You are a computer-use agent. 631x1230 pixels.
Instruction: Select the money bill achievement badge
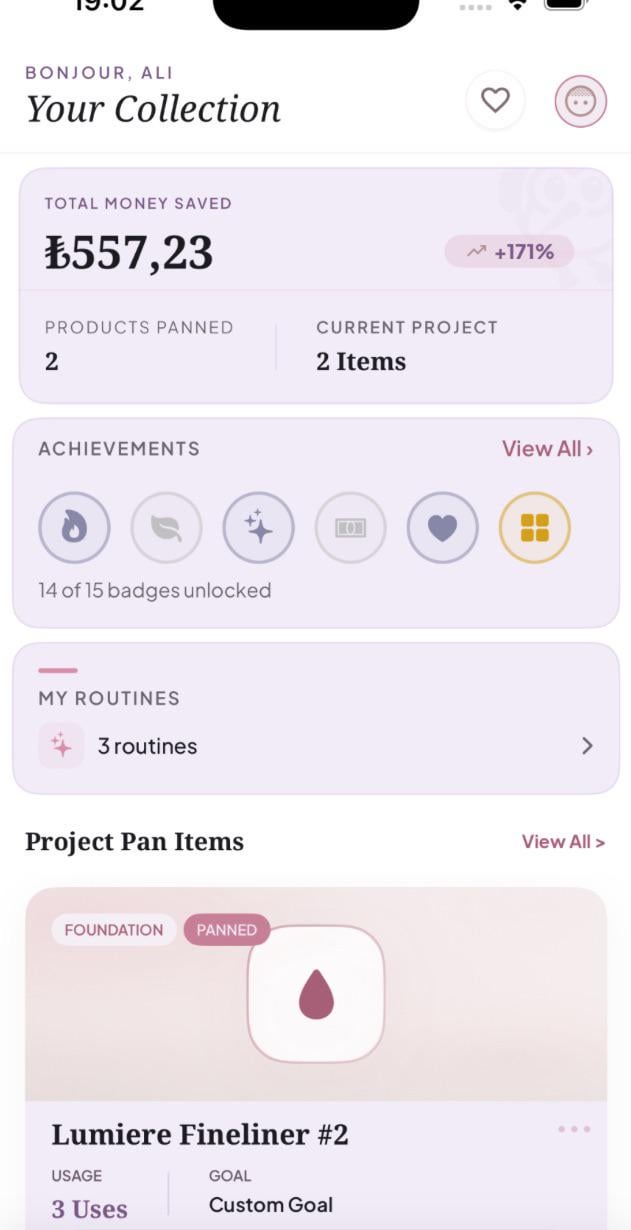[350, 528]
